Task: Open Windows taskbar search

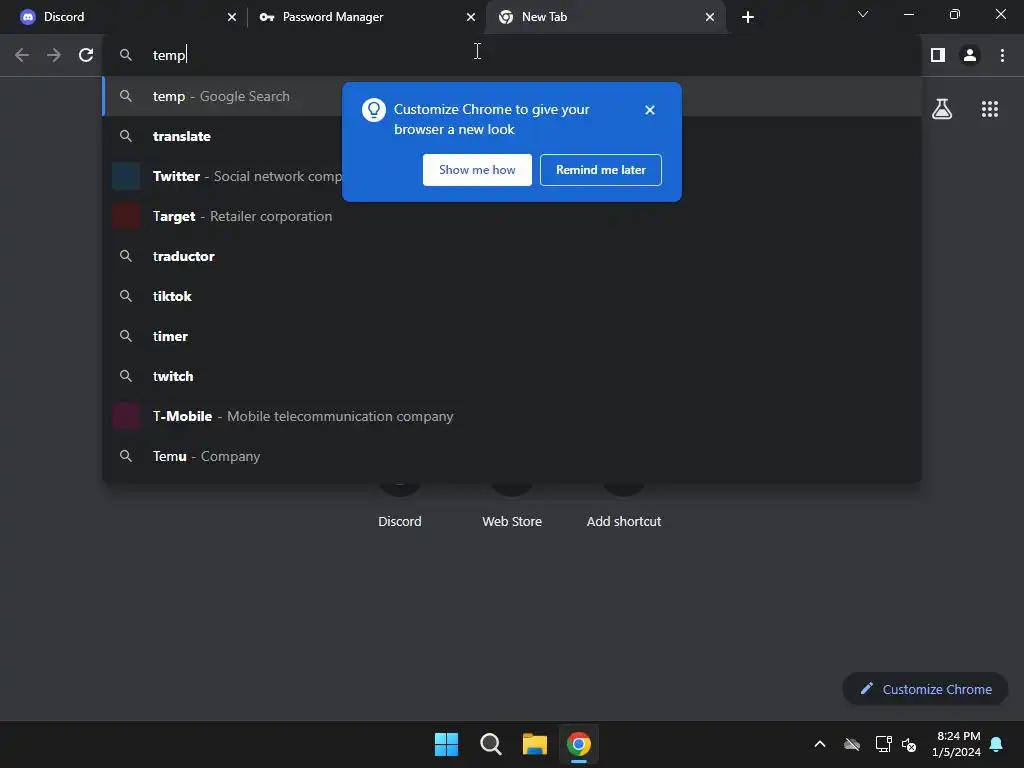Action: pos(490,744)
